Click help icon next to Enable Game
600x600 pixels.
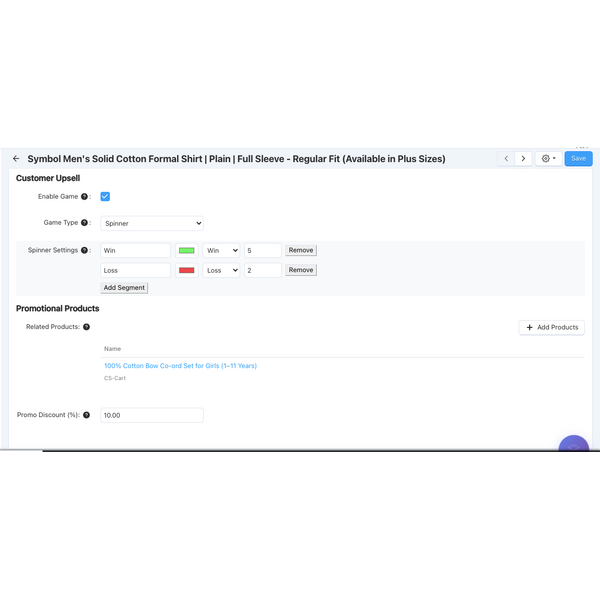click(x=85, y=197)
